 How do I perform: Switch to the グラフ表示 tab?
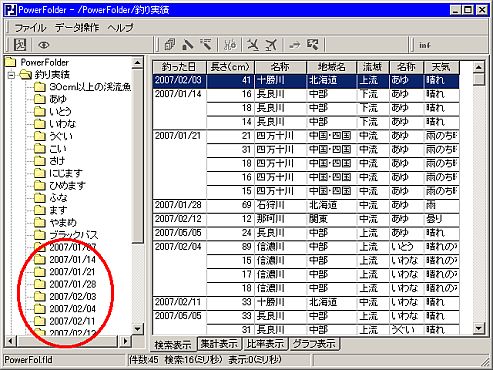314,344
